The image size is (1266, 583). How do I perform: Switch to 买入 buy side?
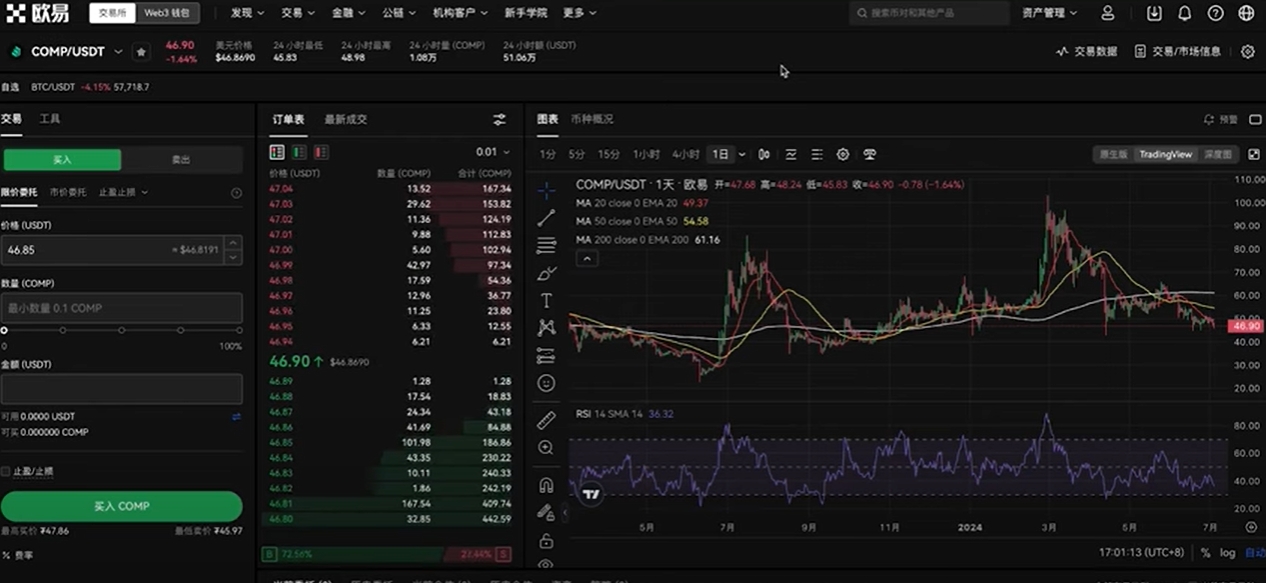pyautogui.click(x=62, y=160)
